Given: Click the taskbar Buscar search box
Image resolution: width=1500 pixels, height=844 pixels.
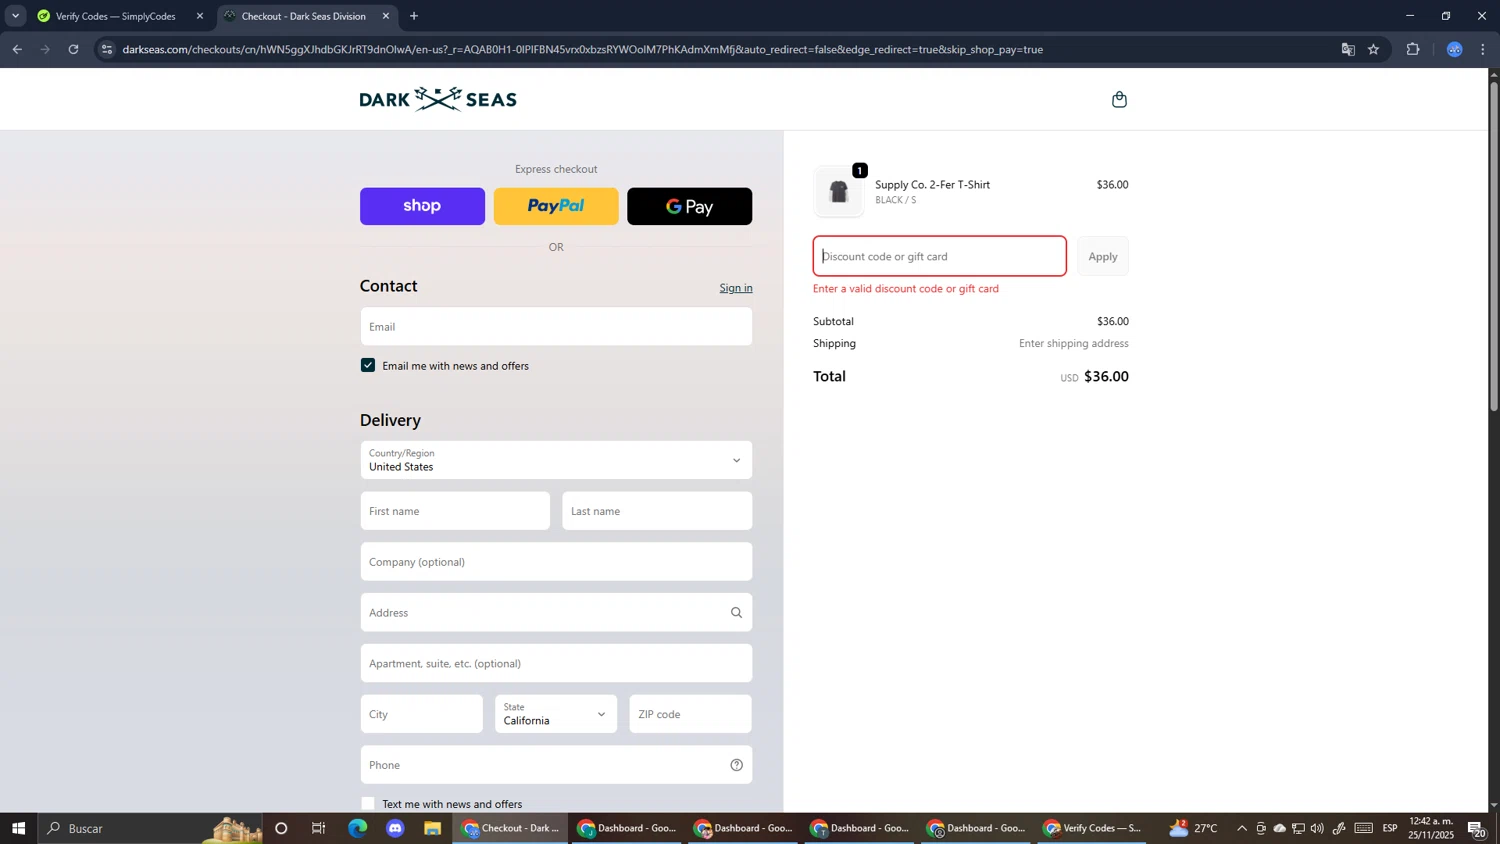Looking at the screenshot, I should point(150,828).
